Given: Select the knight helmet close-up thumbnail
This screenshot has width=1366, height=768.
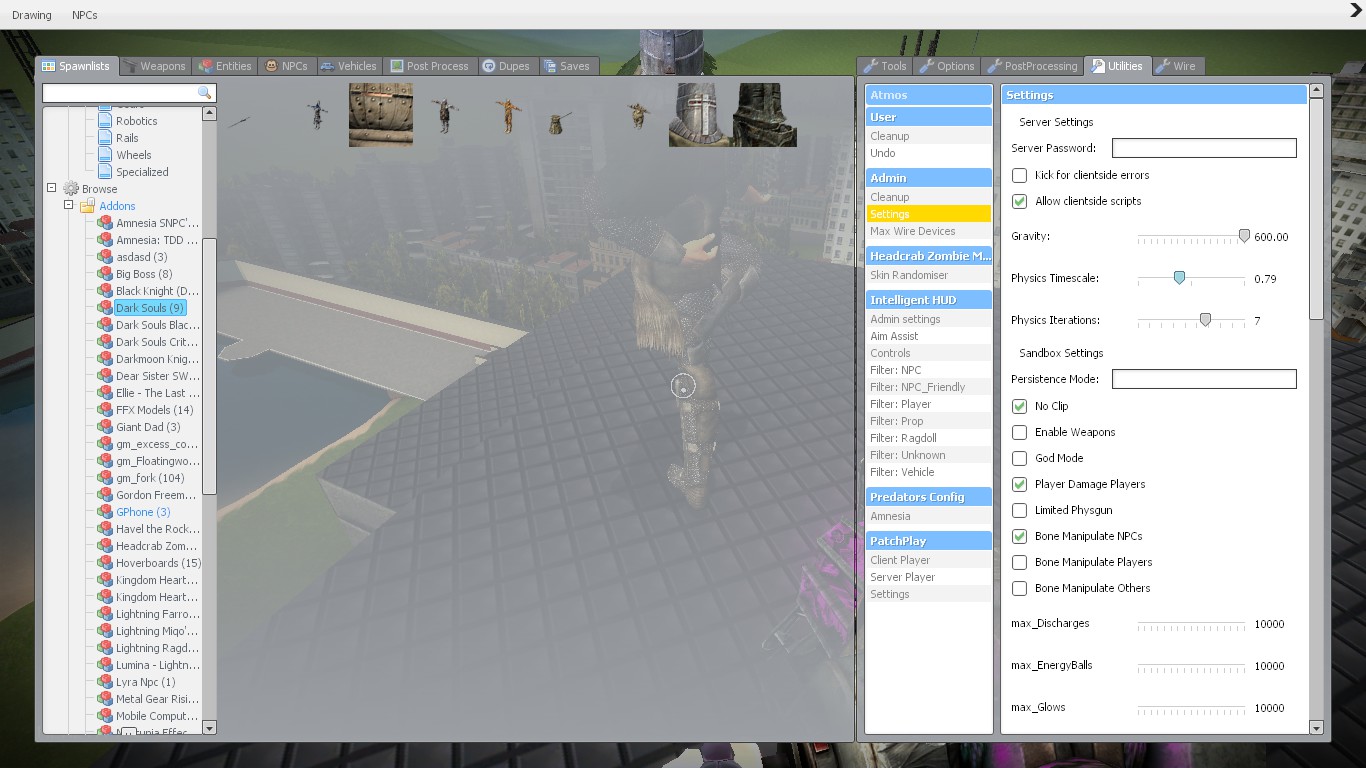Looking at the screenshot, I should (701, 115).
